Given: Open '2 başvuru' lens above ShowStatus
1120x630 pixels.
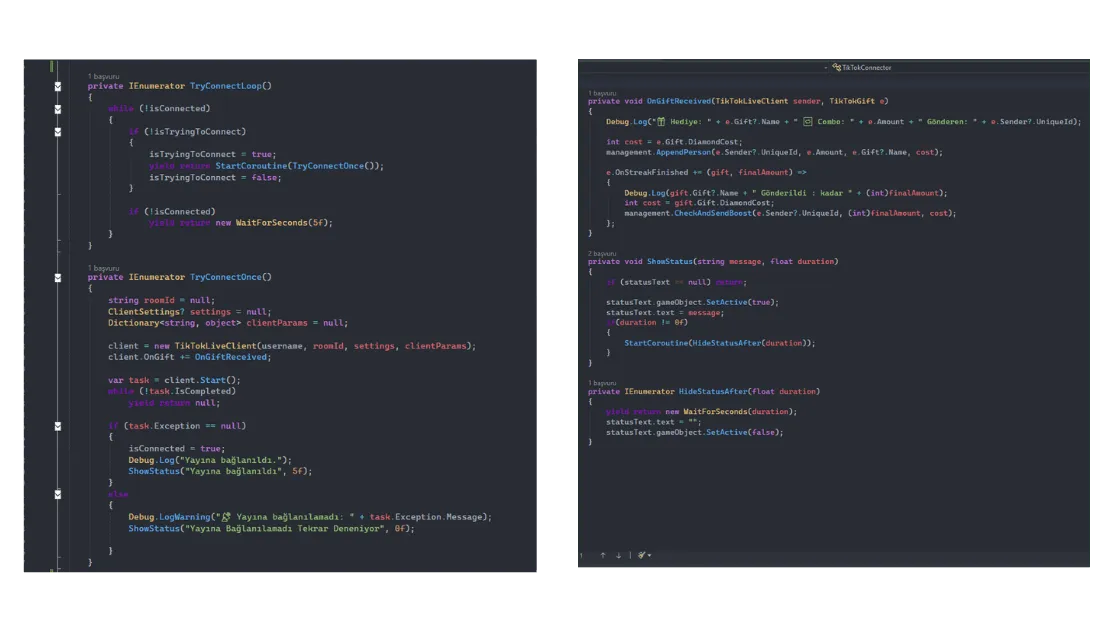Looking at the screenshot, I should click(602, 254).
